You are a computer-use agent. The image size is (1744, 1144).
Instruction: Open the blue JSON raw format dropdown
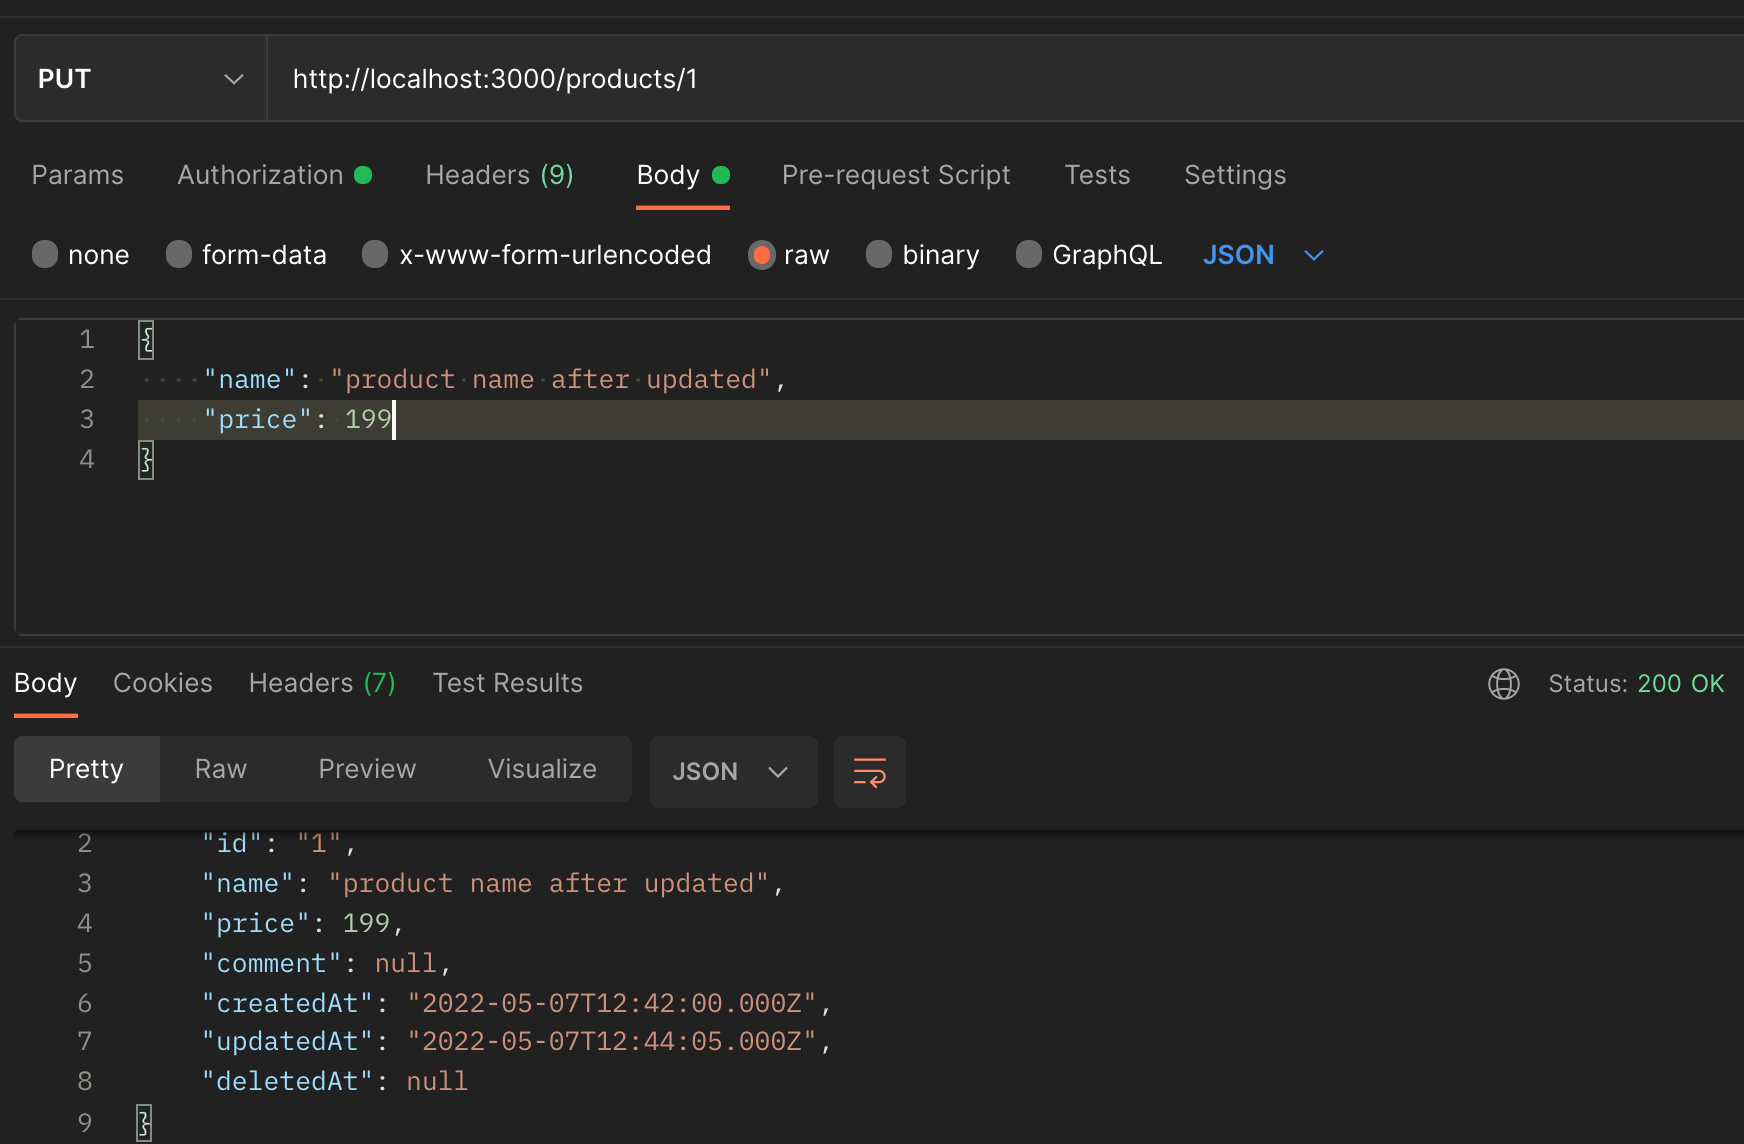pyautogui.click(x=1263, y=255)
